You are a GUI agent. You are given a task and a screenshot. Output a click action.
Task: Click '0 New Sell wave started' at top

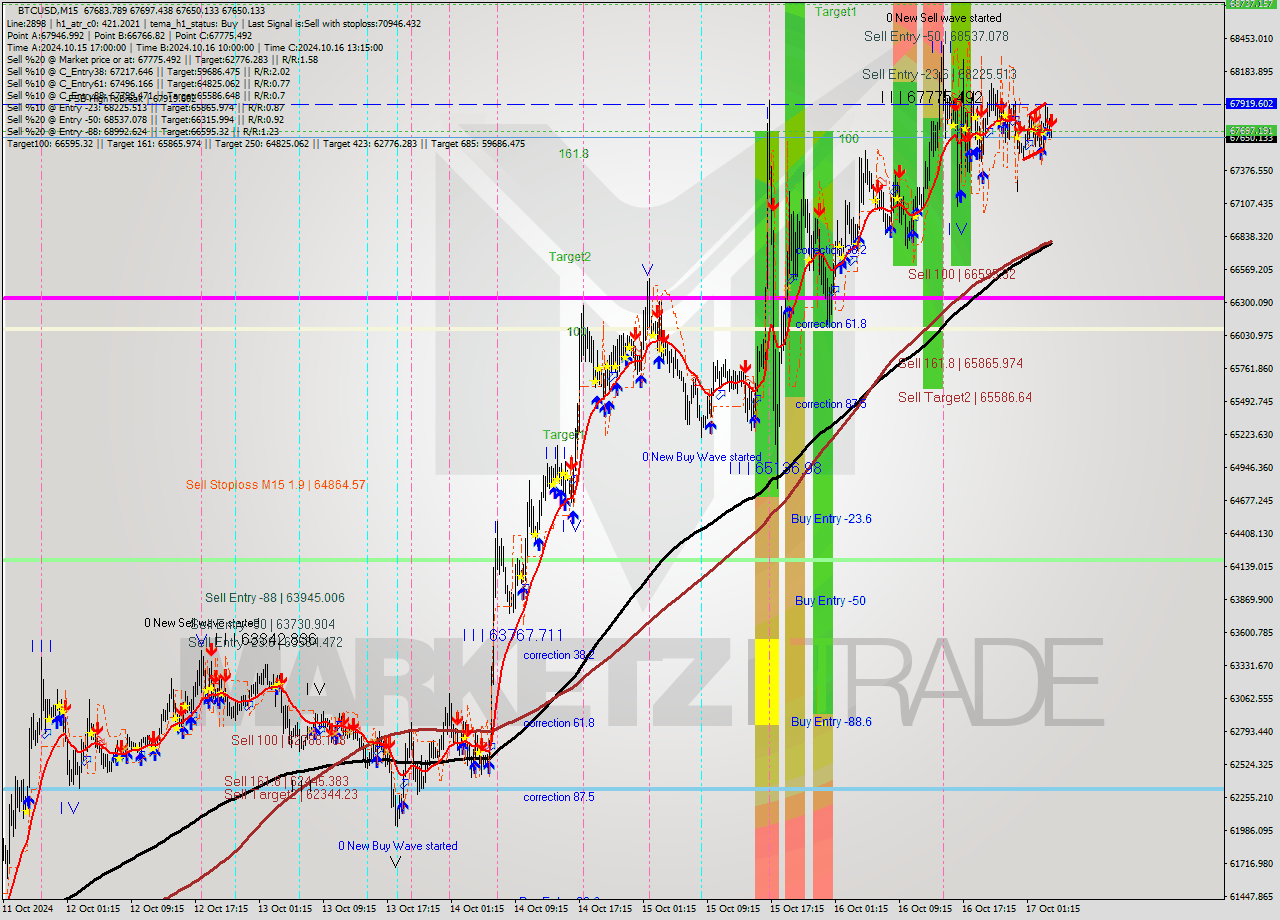click(x=944, y=18)
